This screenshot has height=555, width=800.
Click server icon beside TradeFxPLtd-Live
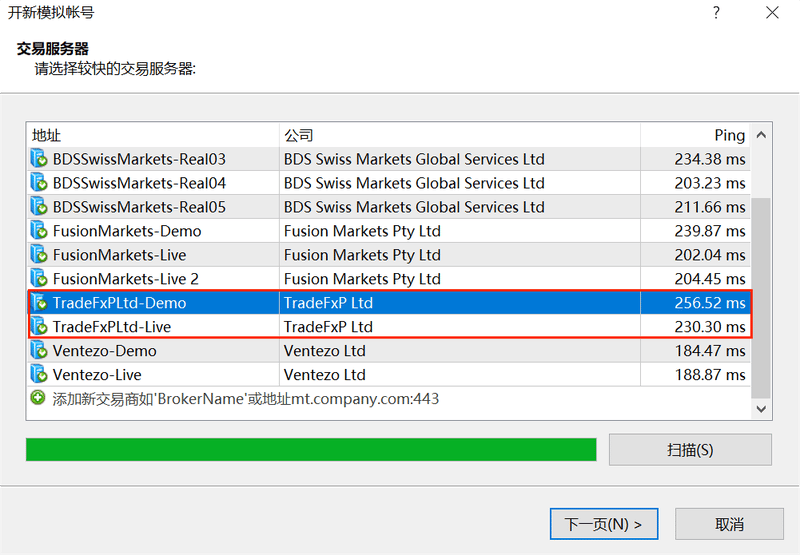point(39,326)
